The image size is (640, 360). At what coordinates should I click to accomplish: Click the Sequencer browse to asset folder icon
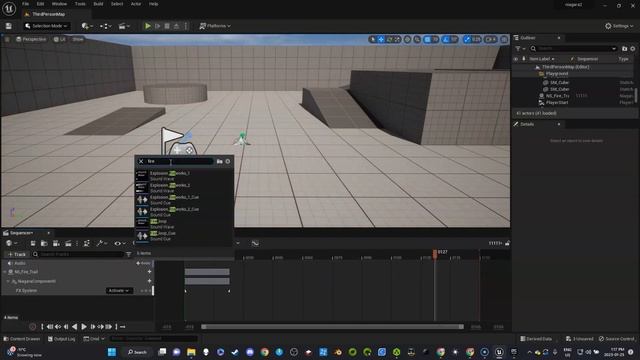(x=44, y=244)
